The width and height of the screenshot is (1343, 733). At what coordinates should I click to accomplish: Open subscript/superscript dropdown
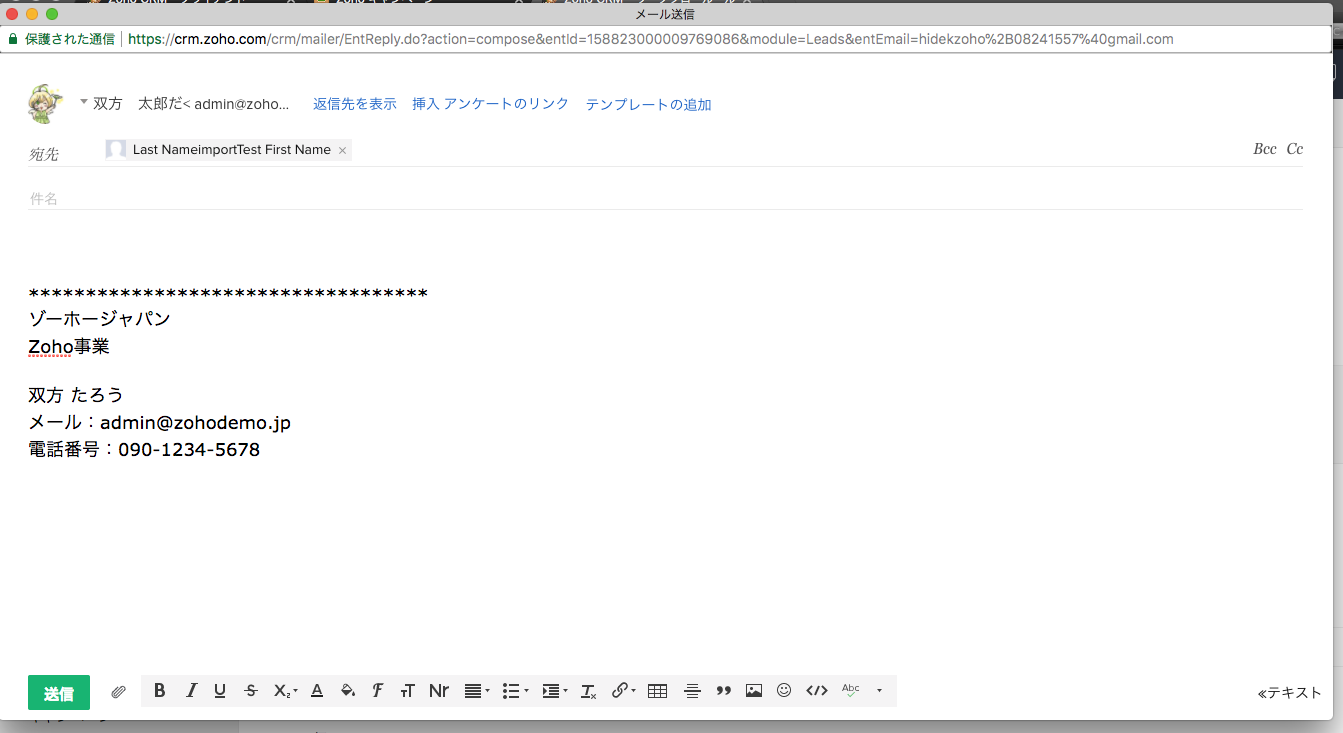pos(285,691)
